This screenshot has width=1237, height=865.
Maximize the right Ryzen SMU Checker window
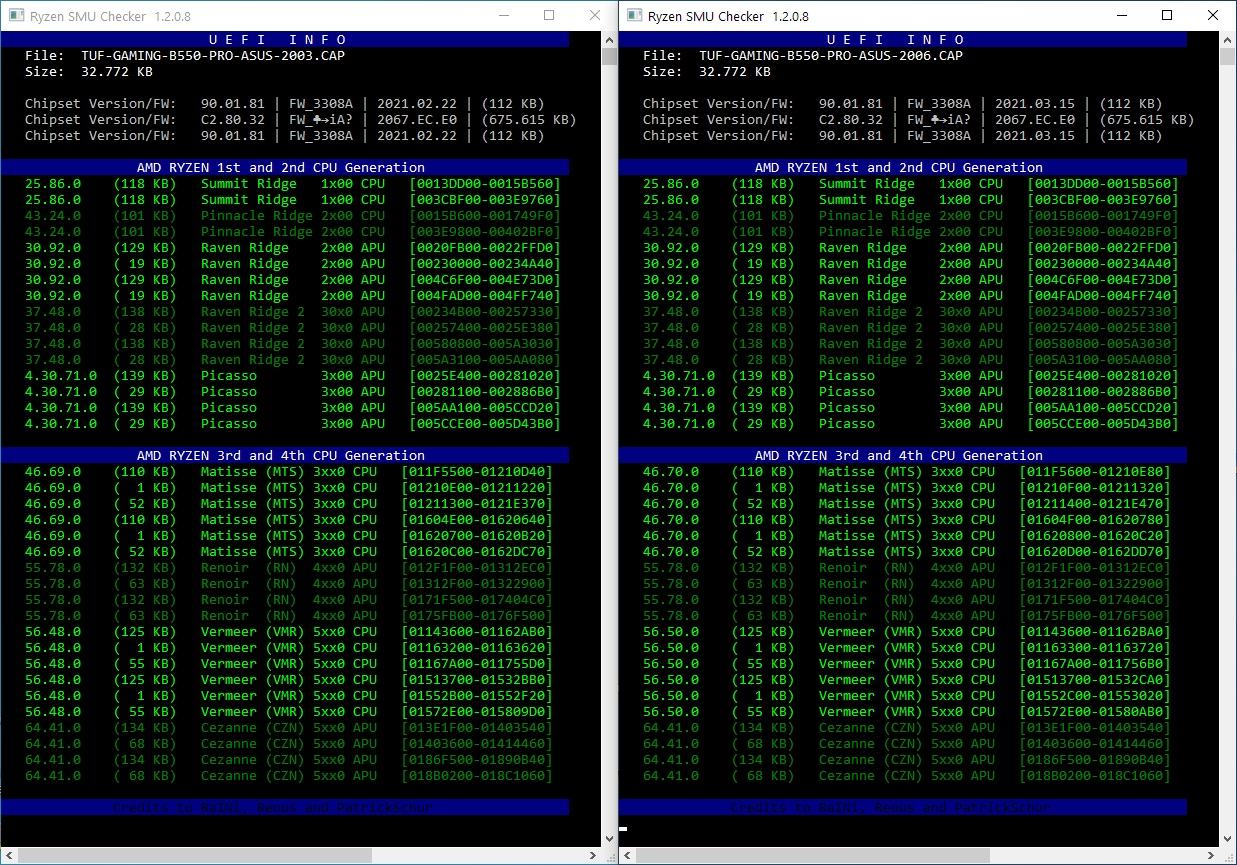point(1167,16)
